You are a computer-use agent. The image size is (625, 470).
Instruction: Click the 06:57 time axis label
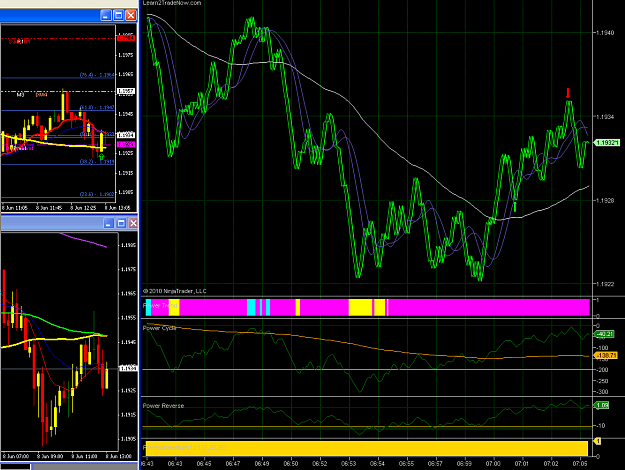435,464
